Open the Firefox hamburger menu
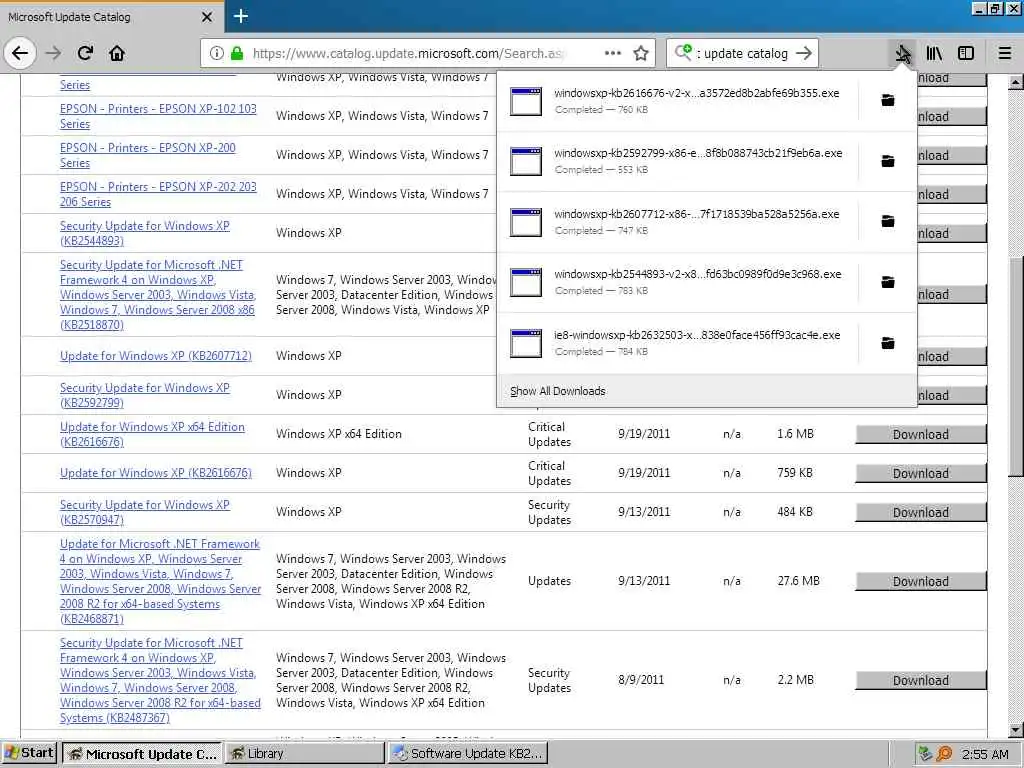 coord(1004,53)
